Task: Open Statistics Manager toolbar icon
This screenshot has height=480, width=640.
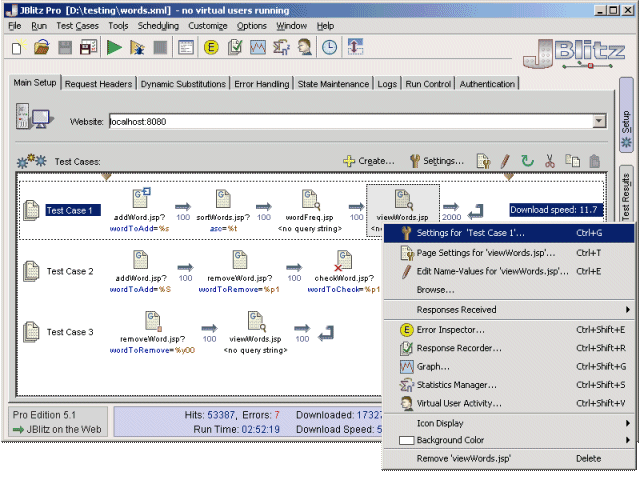Action: [x=281, y=47]
